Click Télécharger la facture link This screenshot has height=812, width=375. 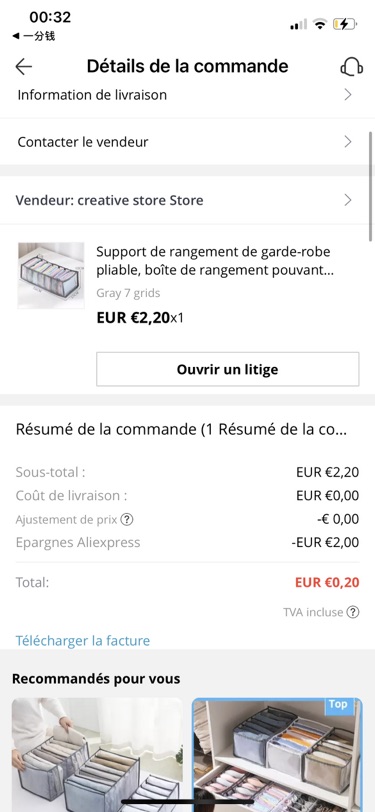coord(82,641)
